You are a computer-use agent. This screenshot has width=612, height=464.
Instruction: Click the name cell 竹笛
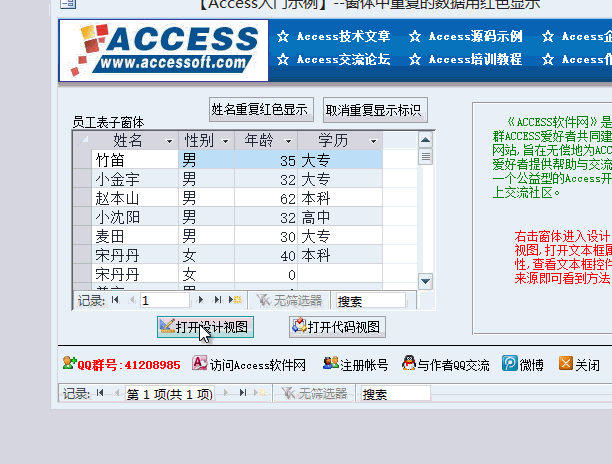tap(135, 159)
